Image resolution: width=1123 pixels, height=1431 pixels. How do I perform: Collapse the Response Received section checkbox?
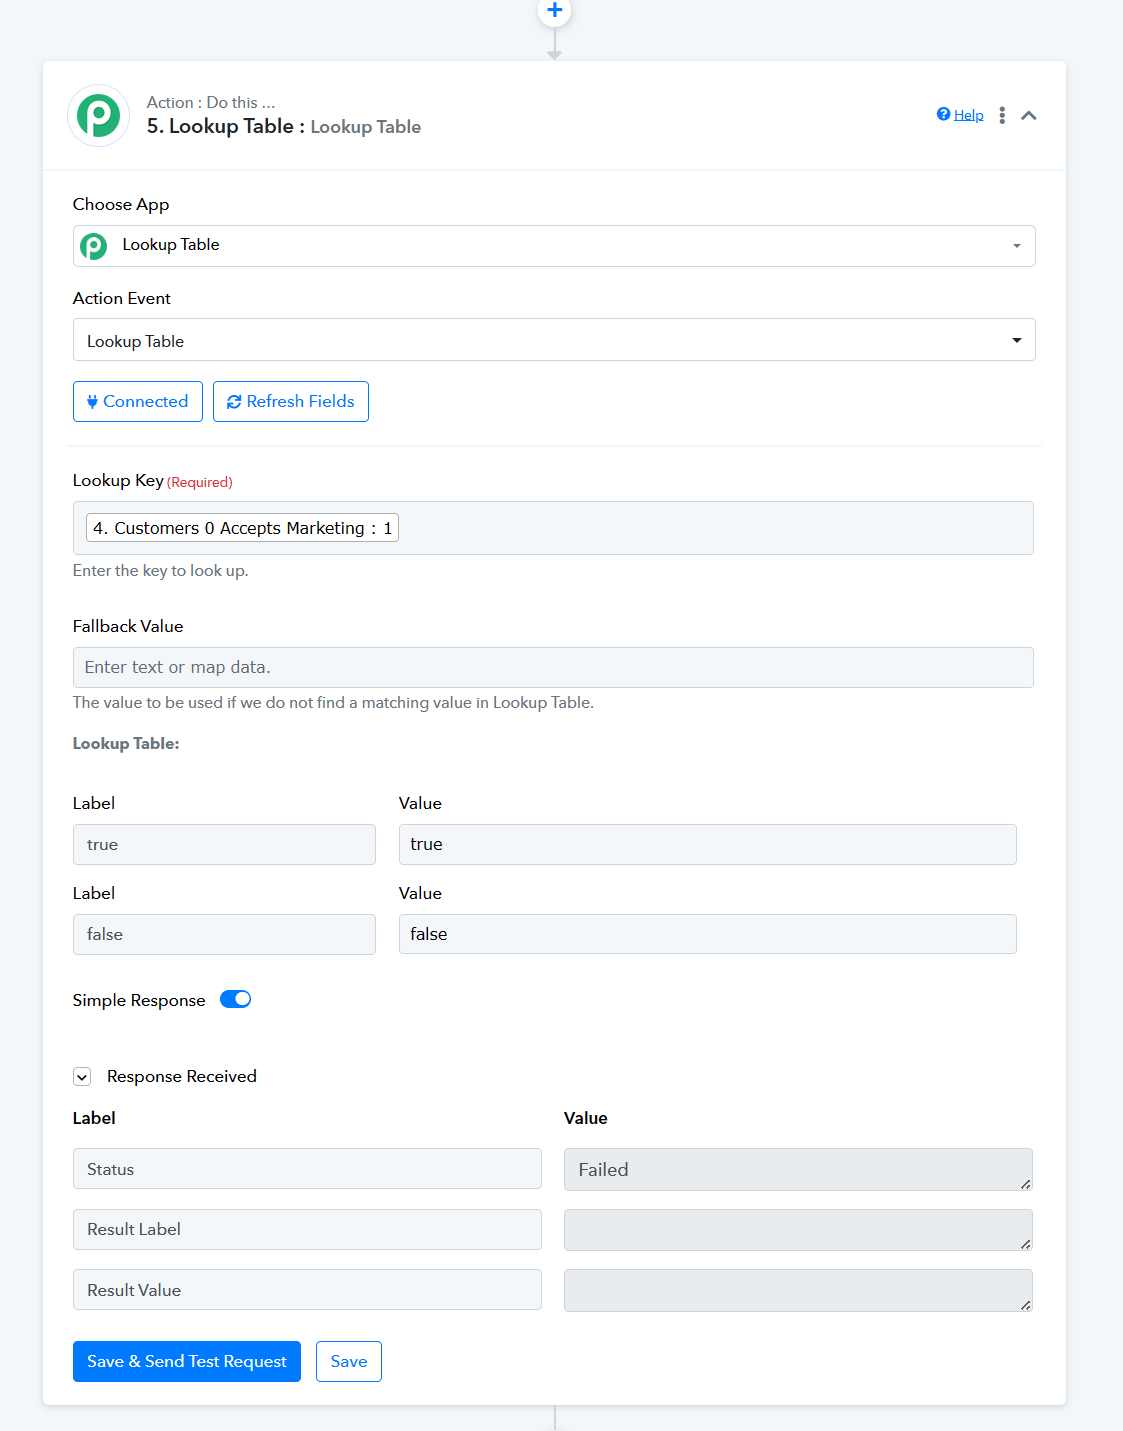tap(82, 1077)
